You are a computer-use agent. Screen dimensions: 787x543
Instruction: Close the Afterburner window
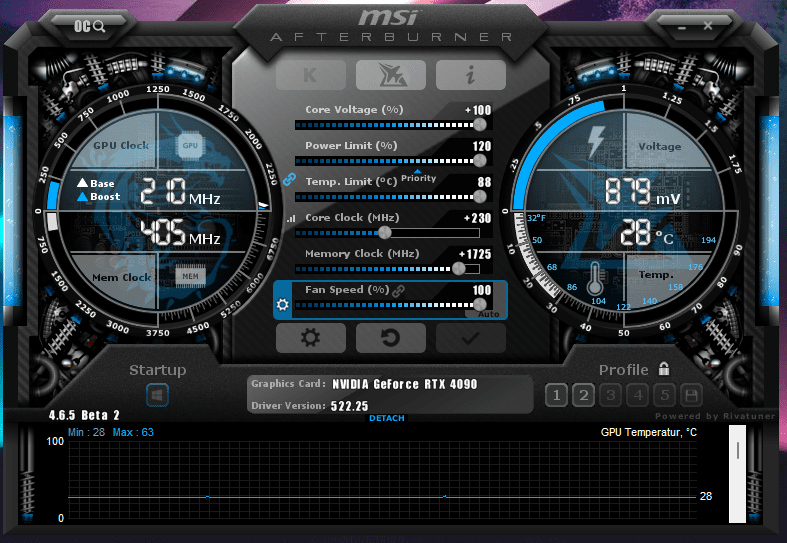(708, 26)
